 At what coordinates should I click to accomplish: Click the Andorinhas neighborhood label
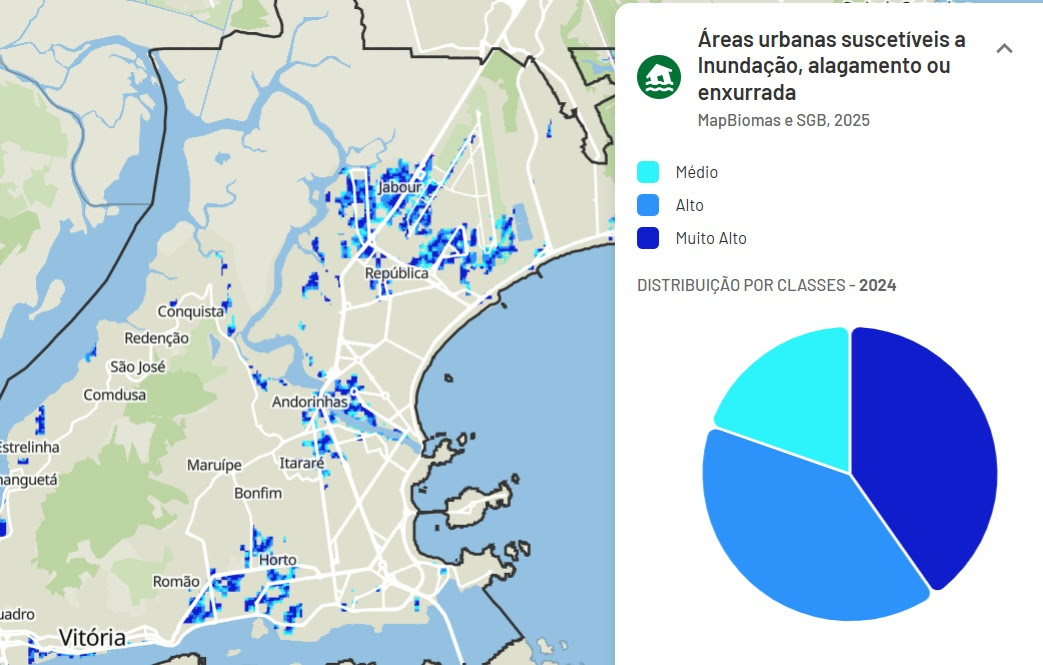[310, 402]
